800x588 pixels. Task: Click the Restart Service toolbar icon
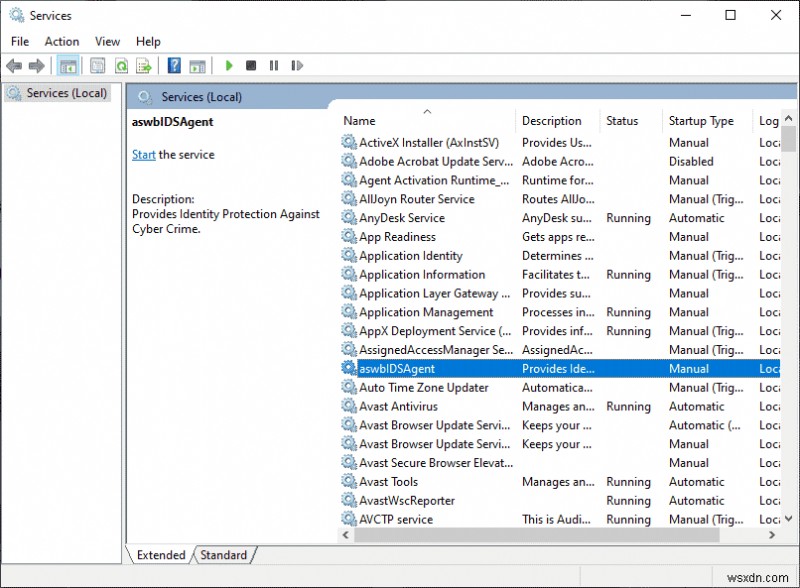(297, 66)
